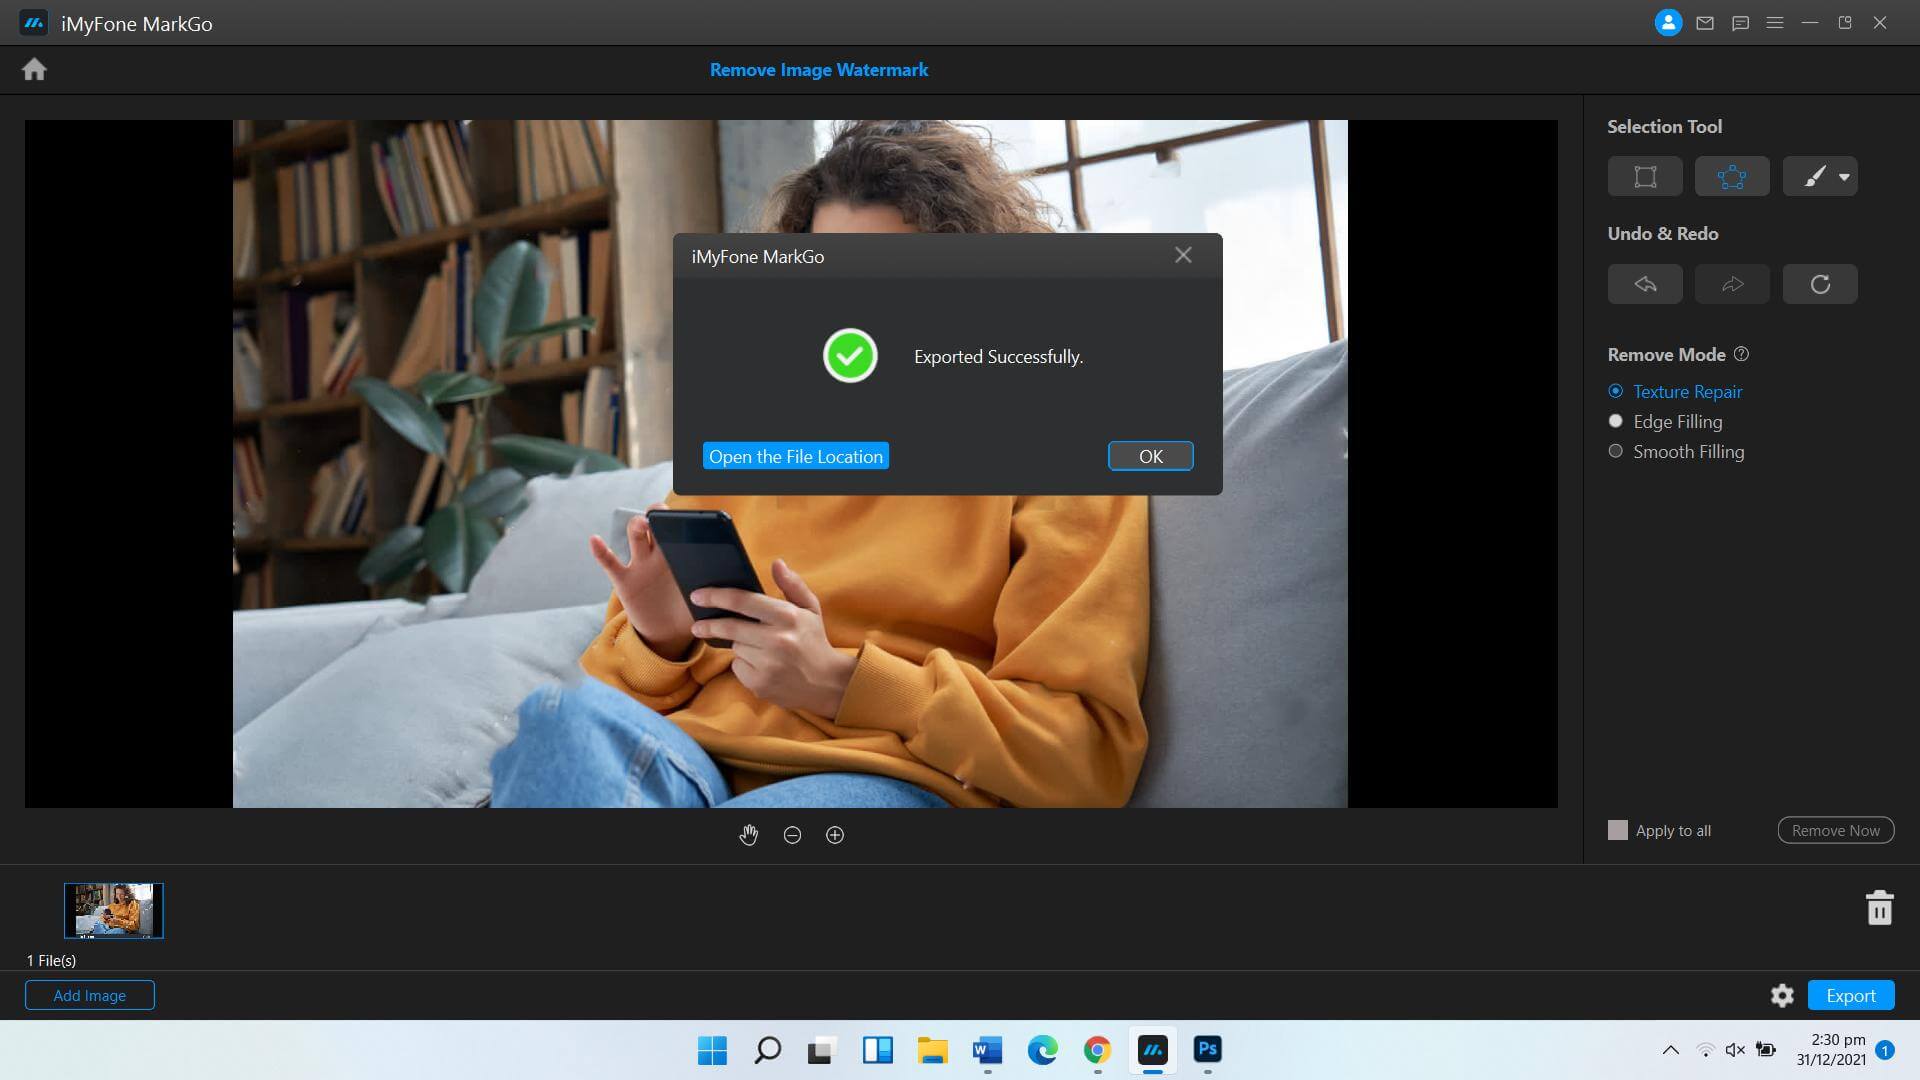Click the Add Image button
The image size is (1920, 1080).
(x=90, y=996)
